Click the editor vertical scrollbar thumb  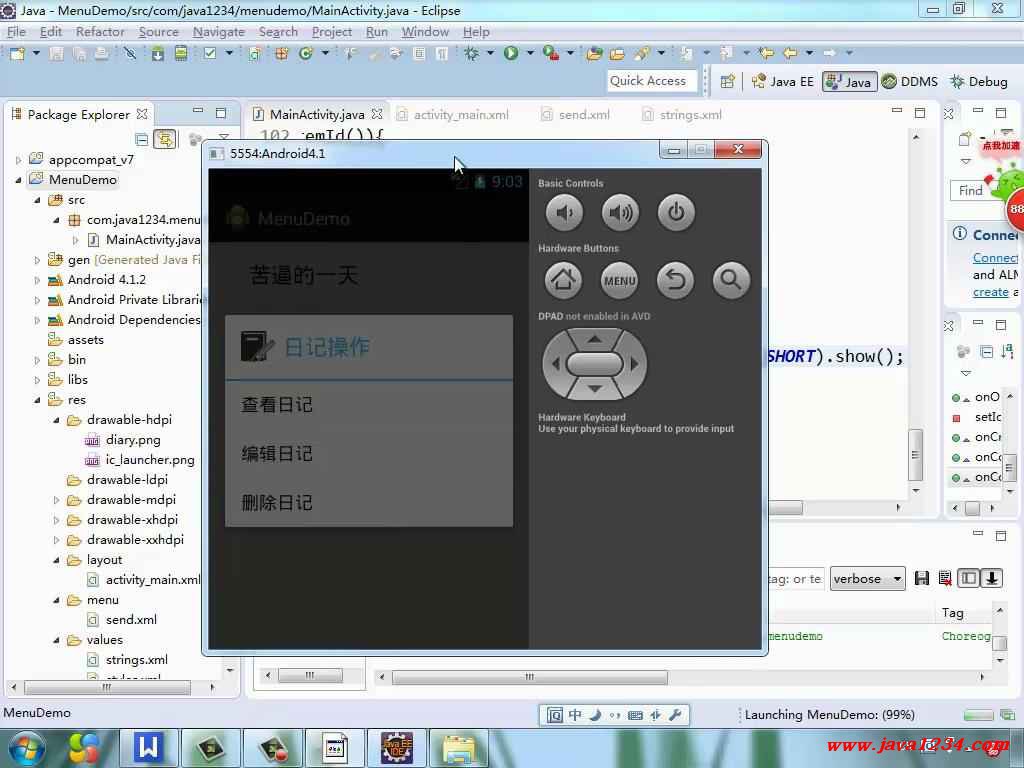pyautogui.click(x=916, y=455)
